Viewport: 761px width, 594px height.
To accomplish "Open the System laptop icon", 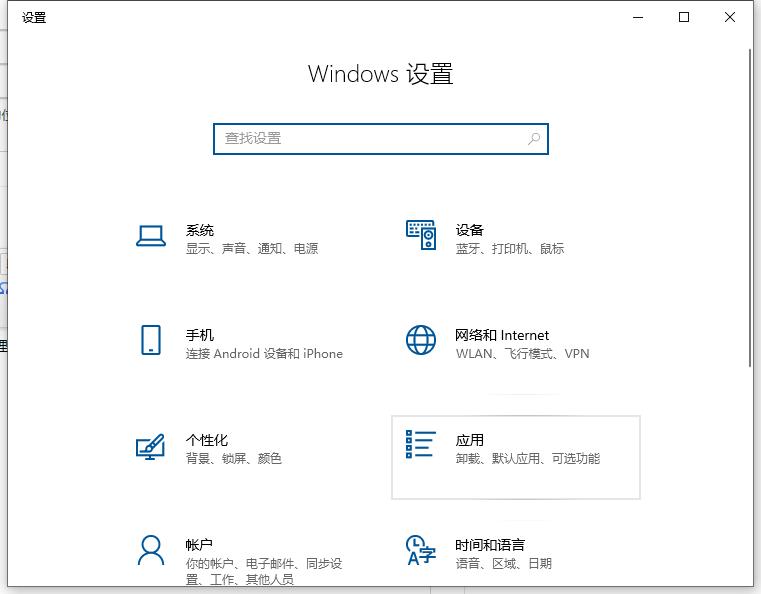I will 151,236.
